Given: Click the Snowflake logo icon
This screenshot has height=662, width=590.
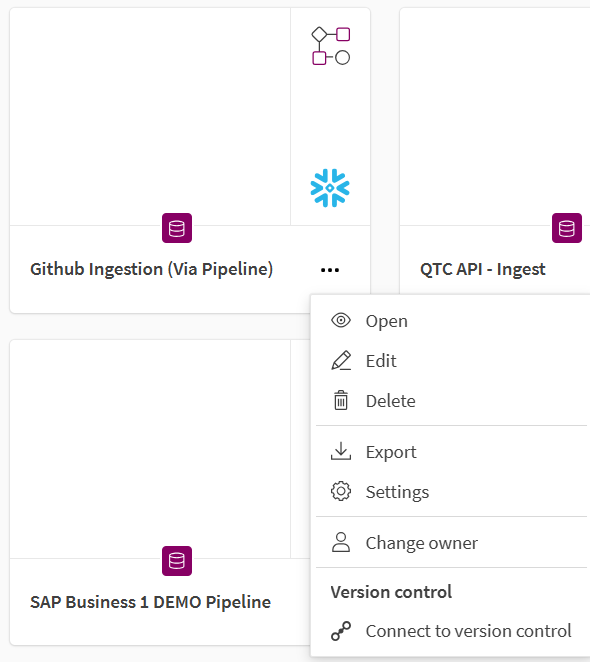Looking at the screenshot, I should coord(330,188).
